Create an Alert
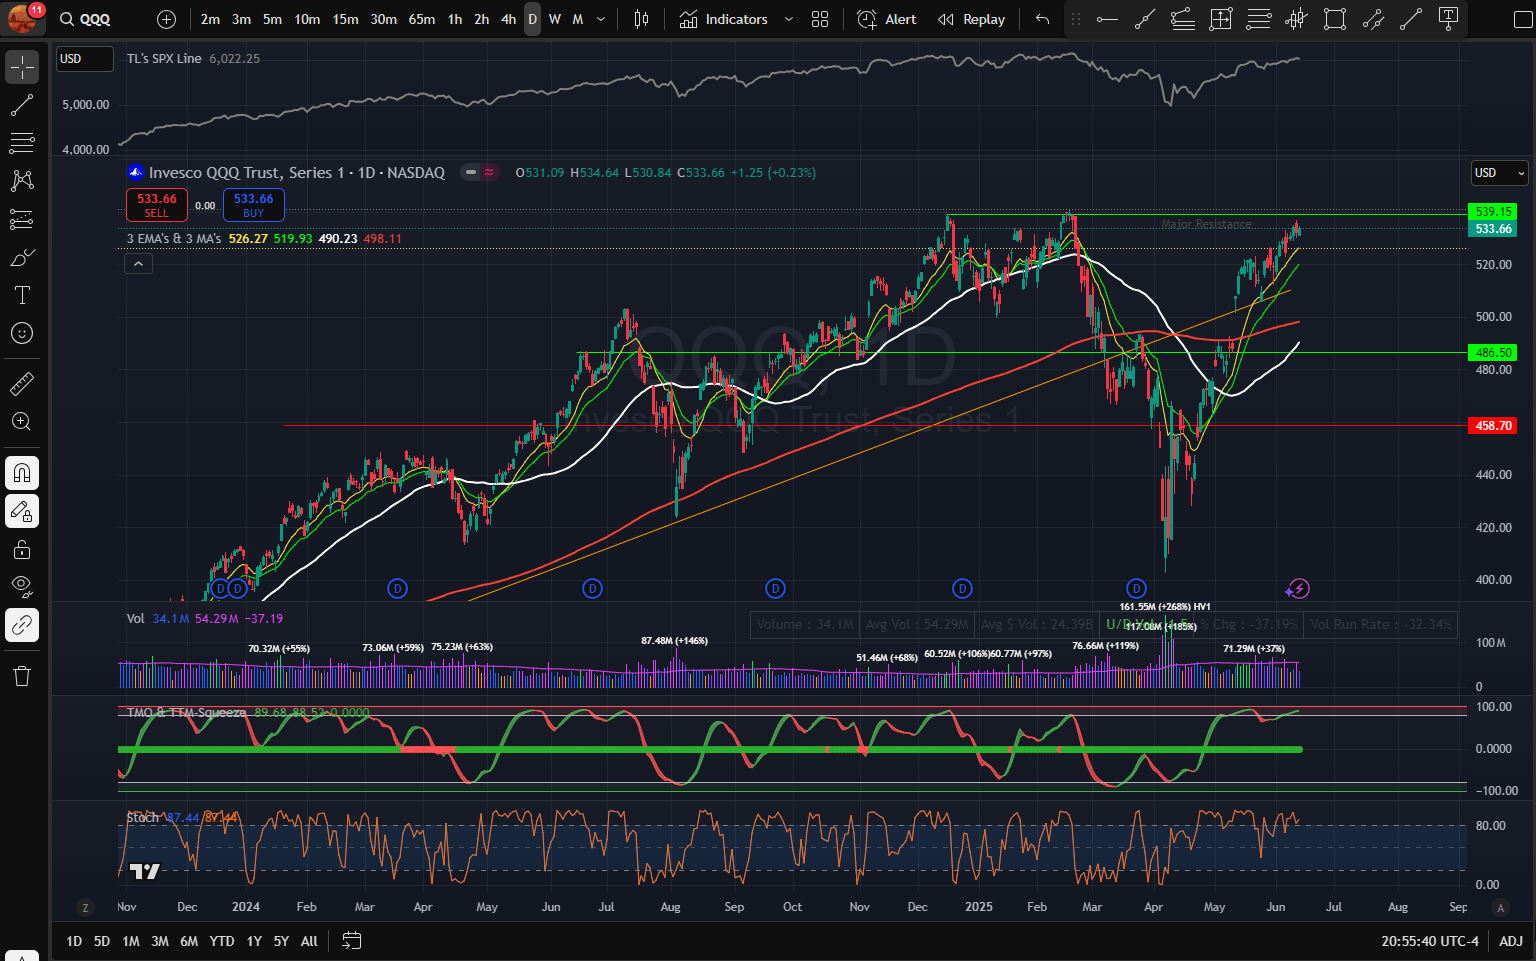1536x961 pixels. pyautogui.click(x=887, y=19)
